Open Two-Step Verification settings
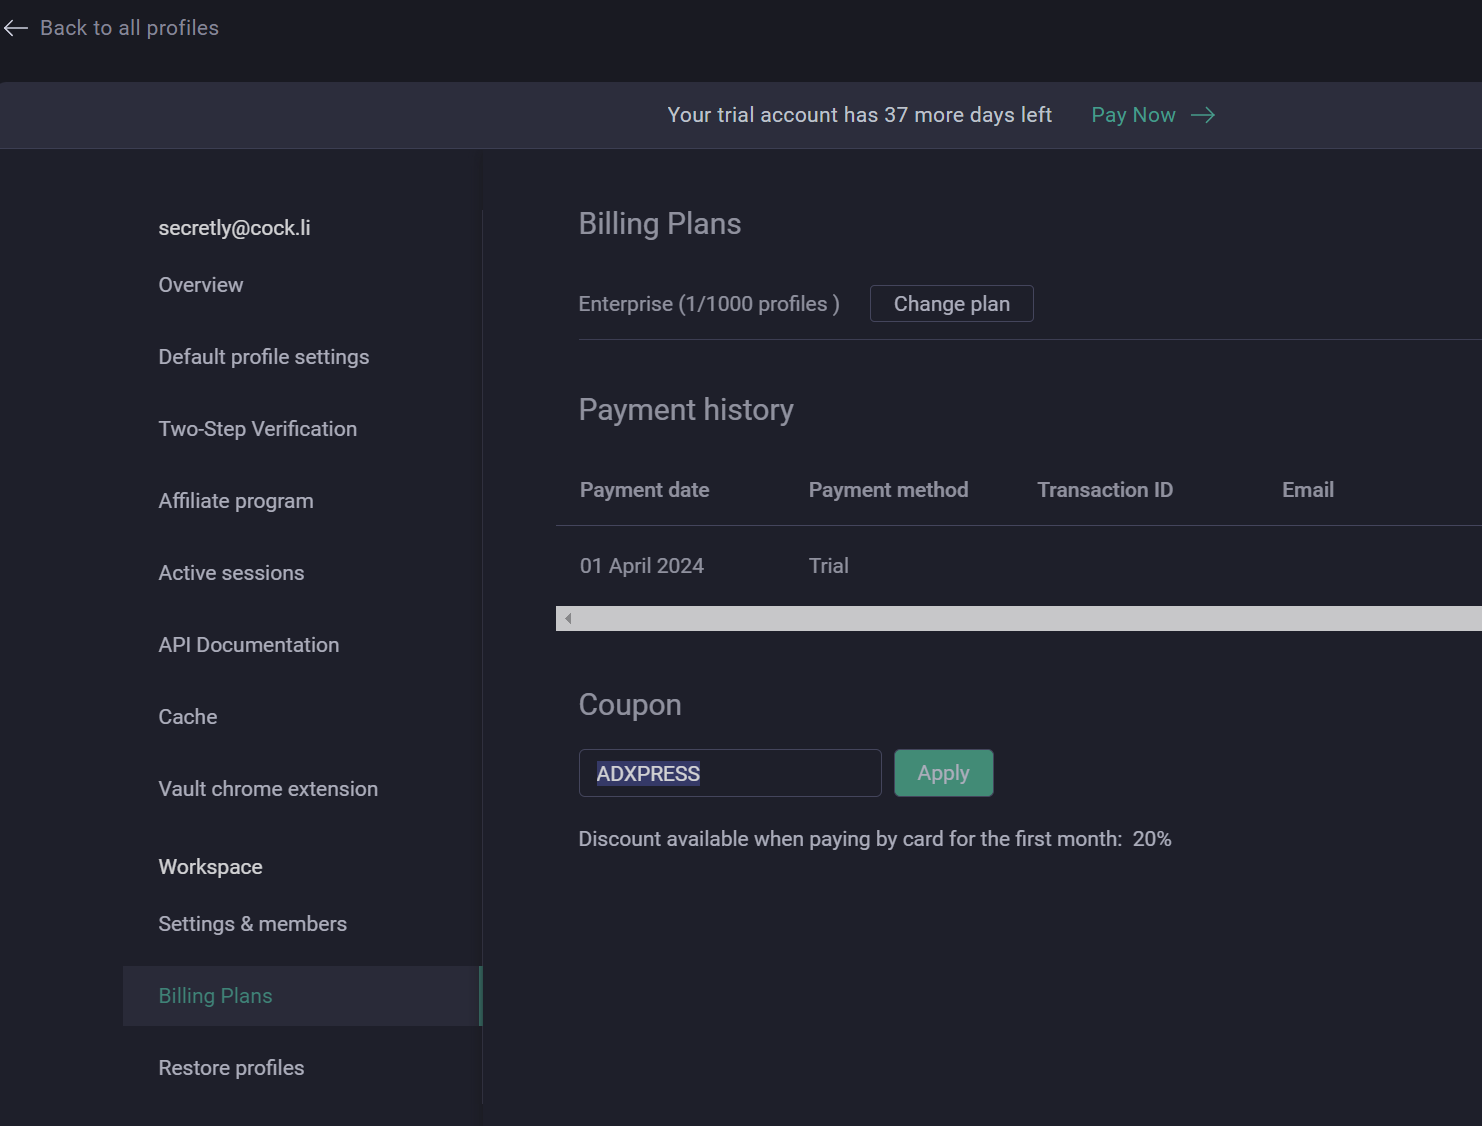The height and width of the screenshot is (1126, 1482). click(x=257, y=429)
